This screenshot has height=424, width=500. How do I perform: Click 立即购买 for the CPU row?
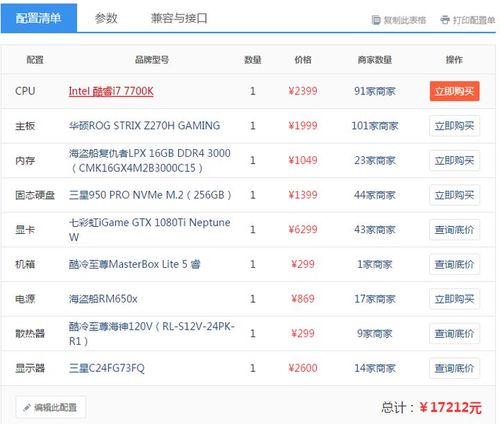coord(454,91)
